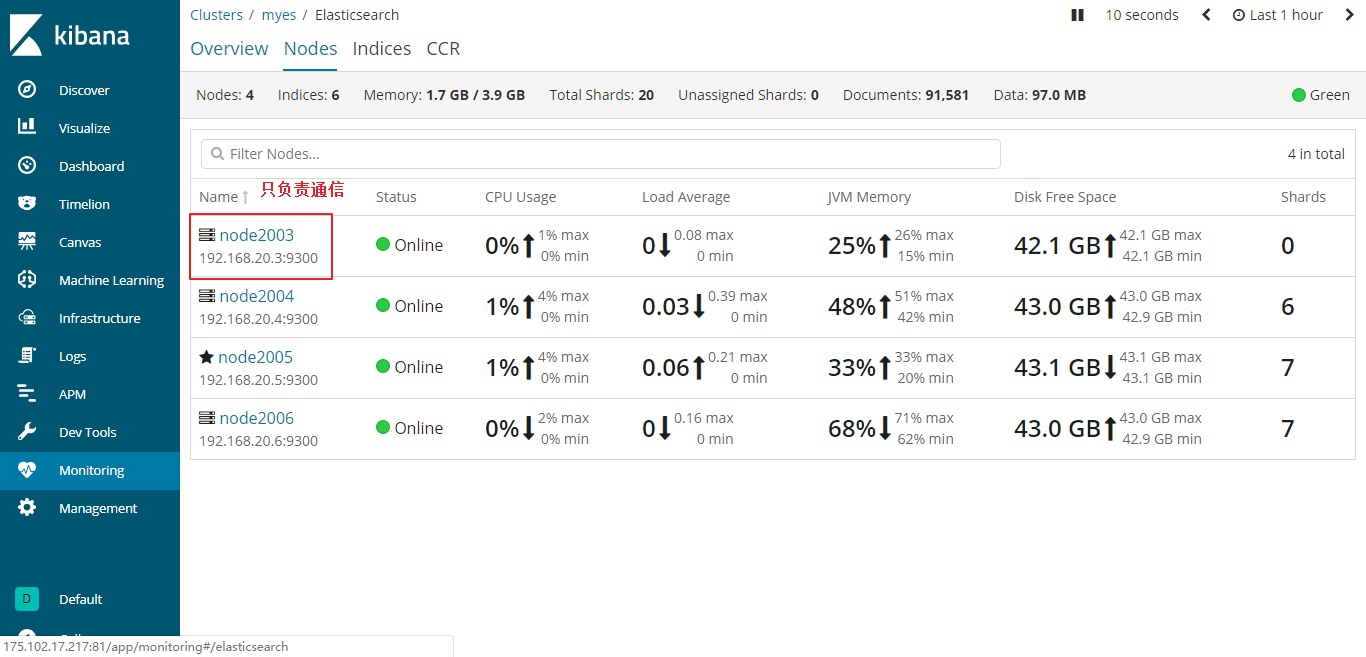Image resolution: width=1366 pixels, height=657 pixels.
Task: Open node2005 details link
Action: point(255,357)
